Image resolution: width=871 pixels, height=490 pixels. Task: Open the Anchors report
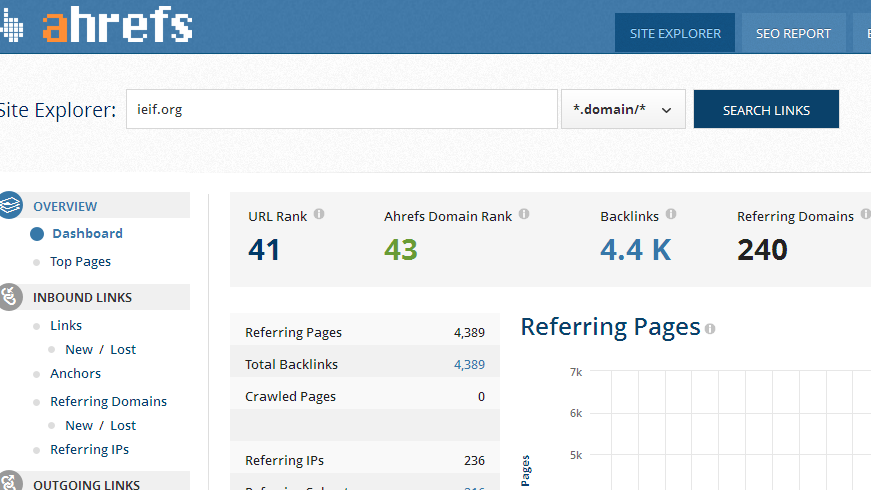(76, 373)
